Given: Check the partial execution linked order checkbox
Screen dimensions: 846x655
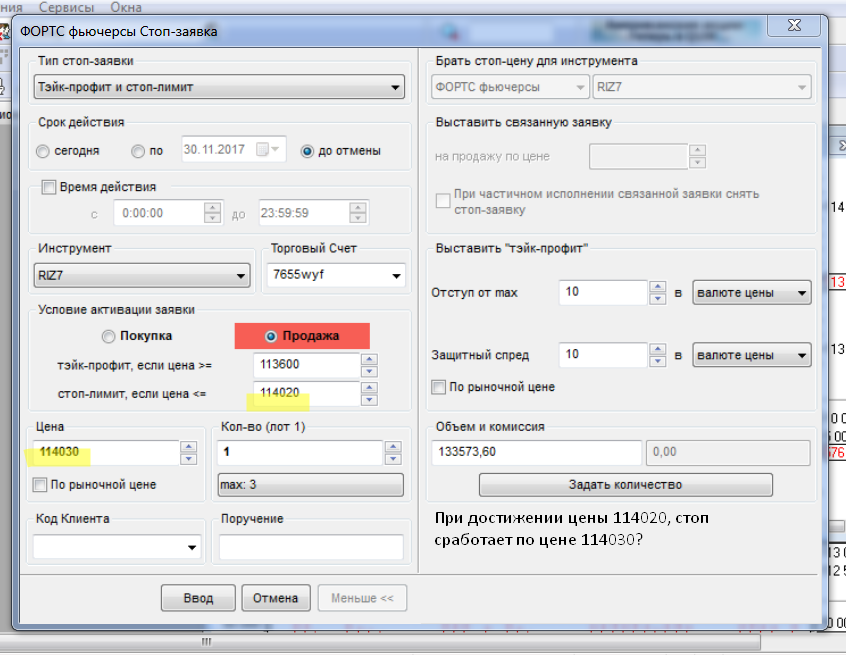Looking at the screenshot, I should pos(443,201).
